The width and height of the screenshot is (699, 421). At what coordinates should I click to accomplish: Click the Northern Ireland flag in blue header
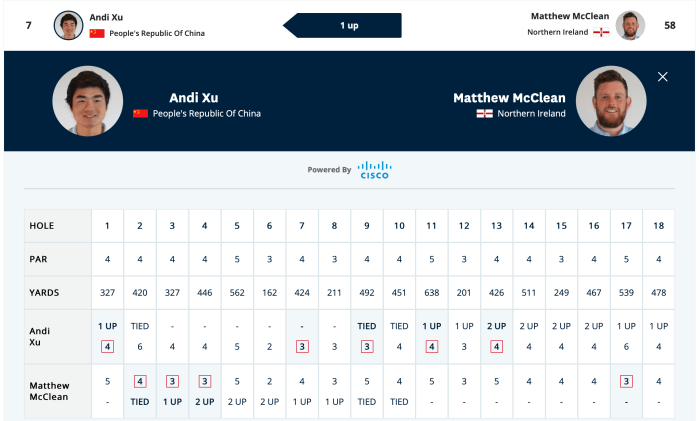[484, 114]
